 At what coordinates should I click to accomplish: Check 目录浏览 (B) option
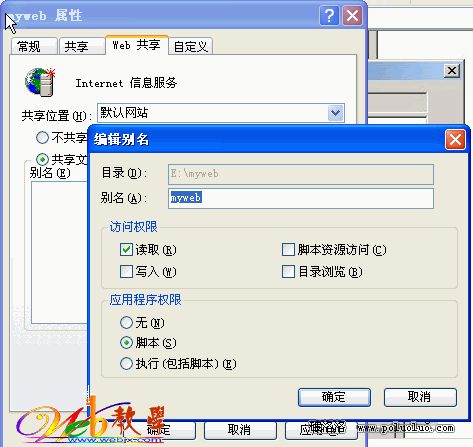coord(288,271)
